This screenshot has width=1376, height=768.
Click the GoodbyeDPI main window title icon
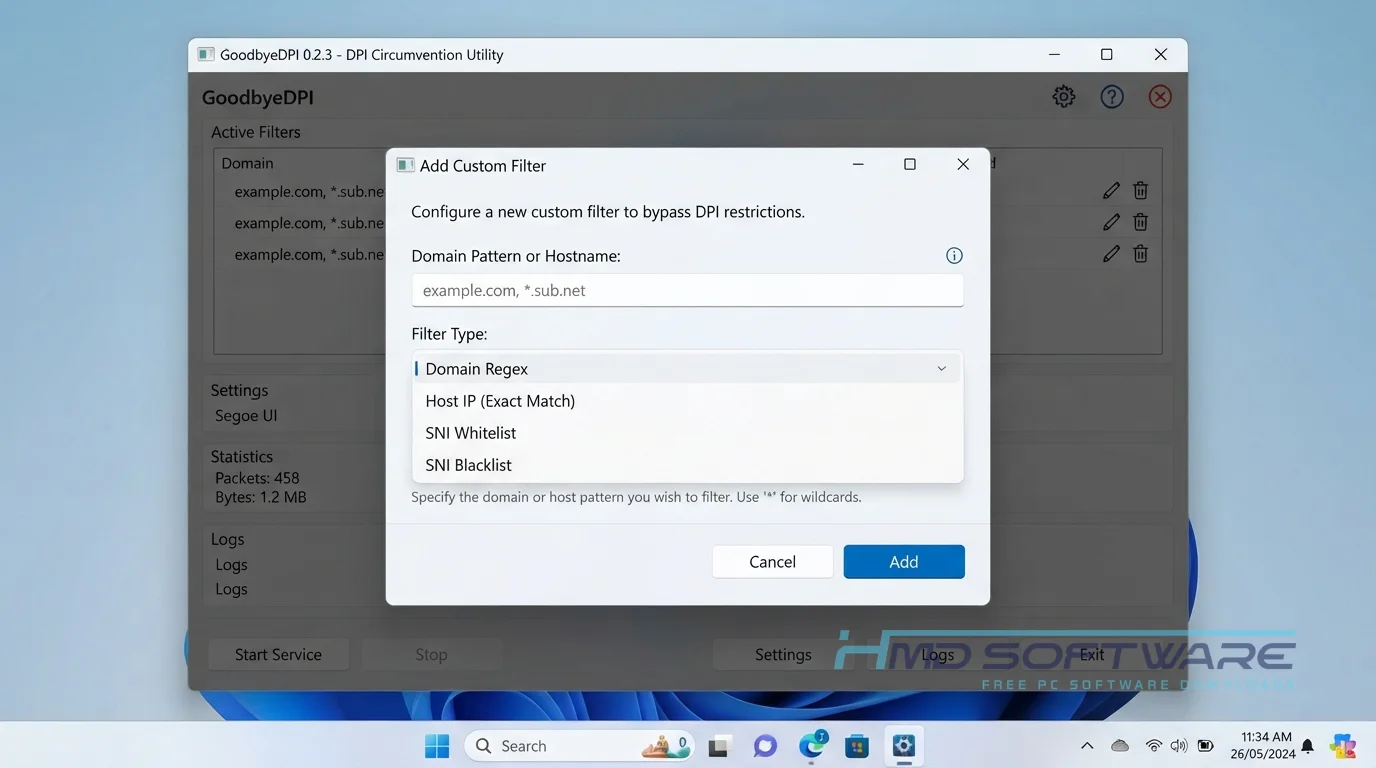pyautogui.click(x=206, y=55)
